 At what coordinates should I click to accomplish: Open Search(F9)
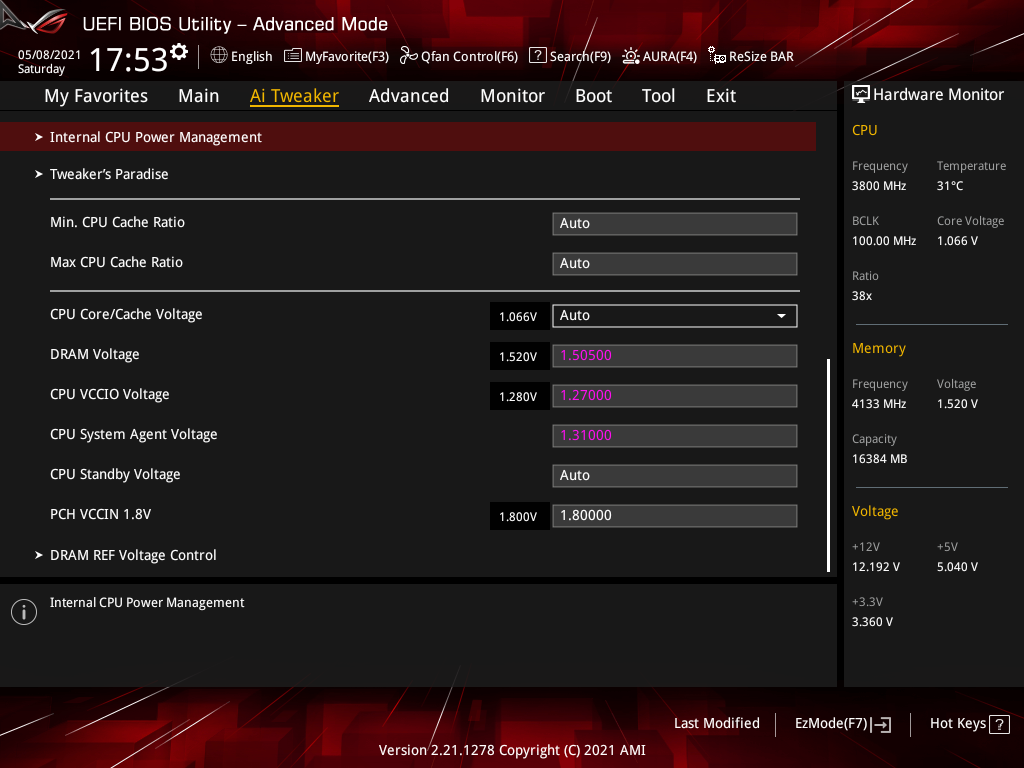coord(580,57)
